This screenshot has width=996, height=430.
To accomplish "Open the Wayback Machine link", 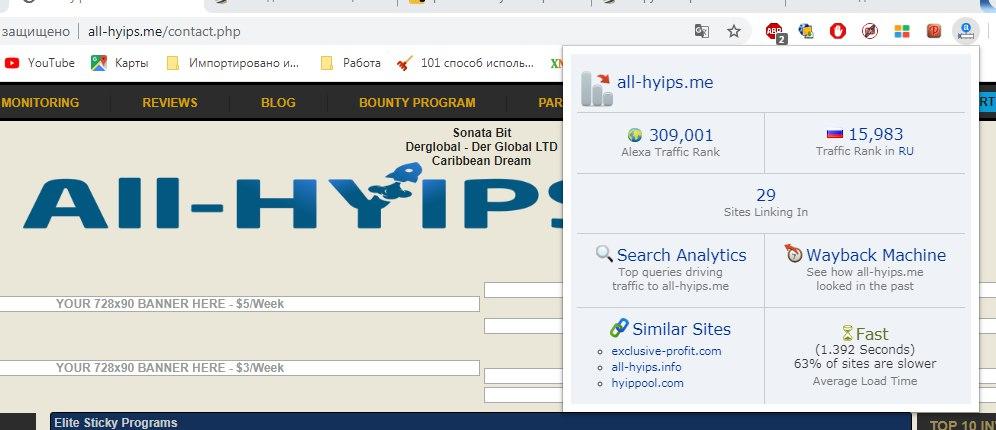I will pyautogui.click(x=876, y=255).
